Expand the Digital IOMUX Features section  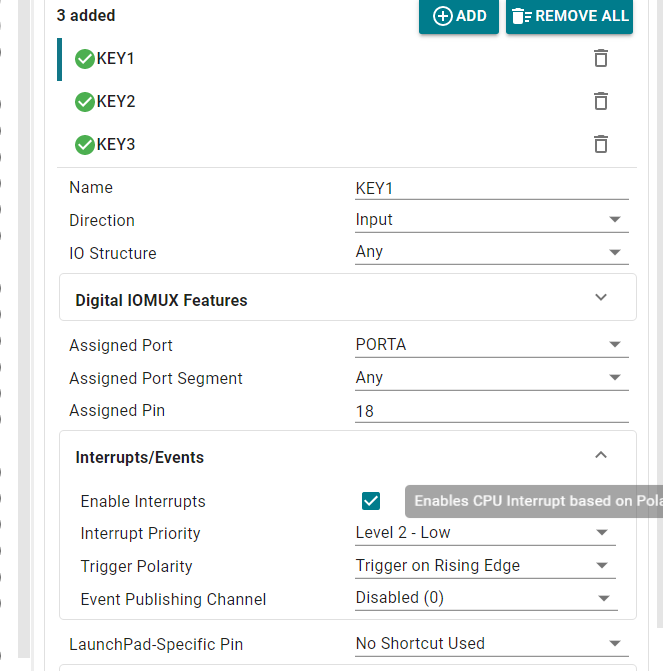[348, 297]
